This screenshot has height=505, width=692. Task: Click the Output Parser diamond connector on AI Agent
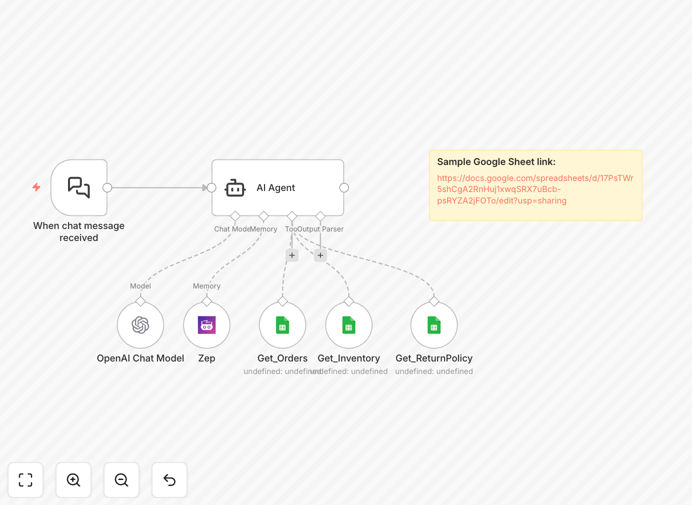click(x=320, y=216)
